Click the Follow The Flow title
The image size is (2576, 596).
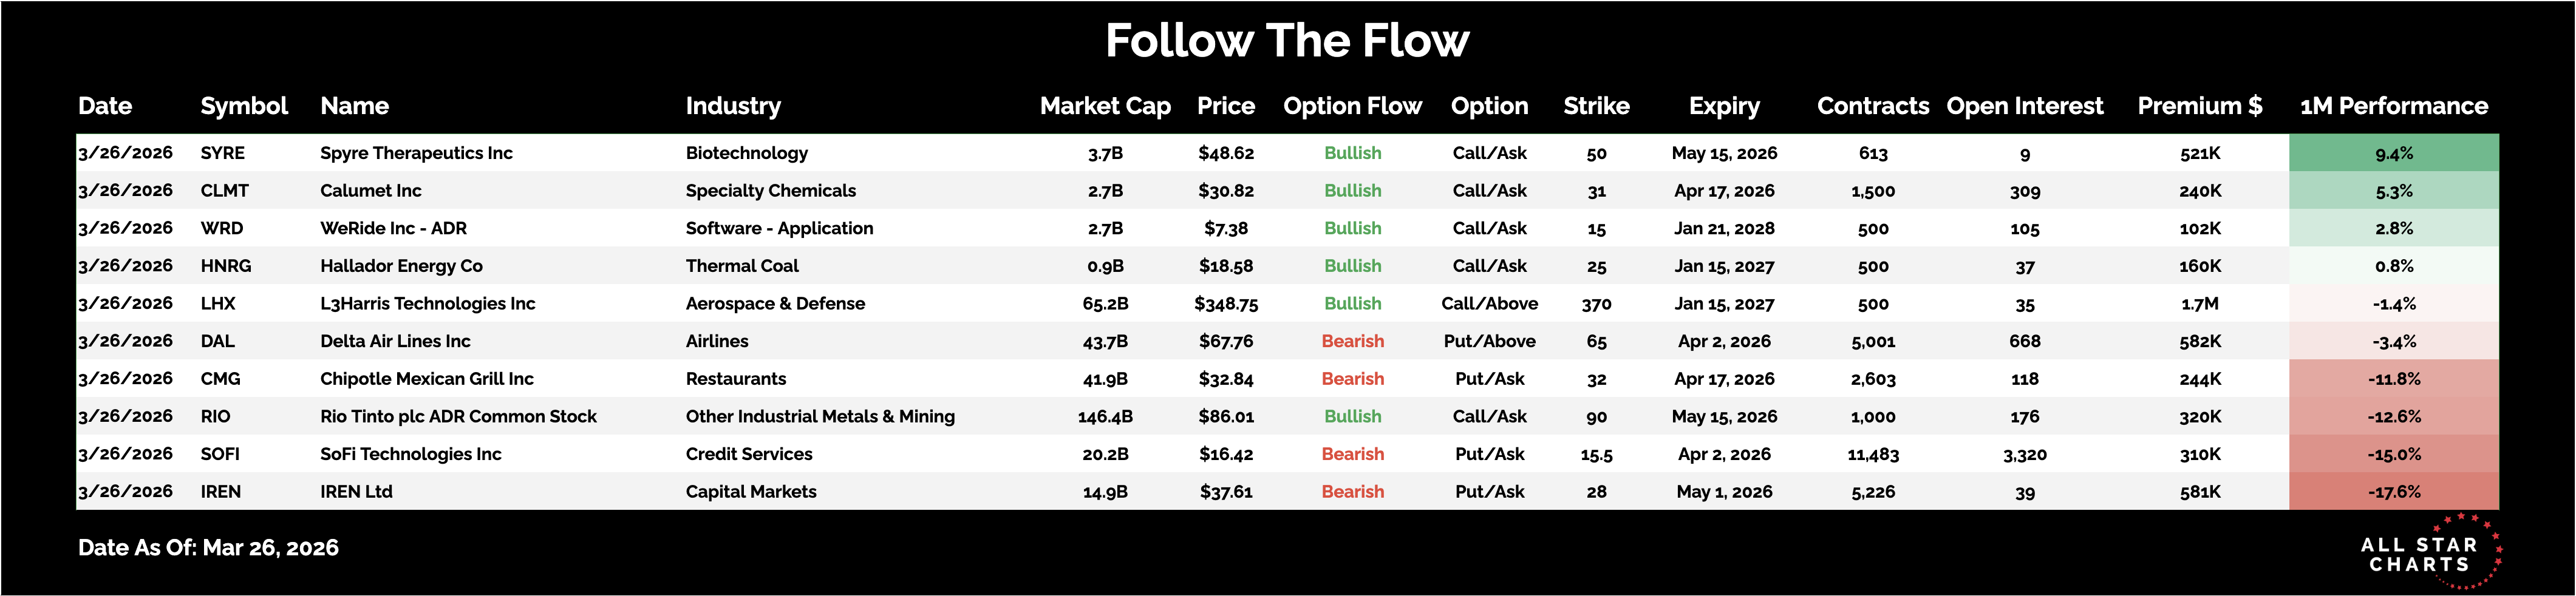coord(1287,41)
